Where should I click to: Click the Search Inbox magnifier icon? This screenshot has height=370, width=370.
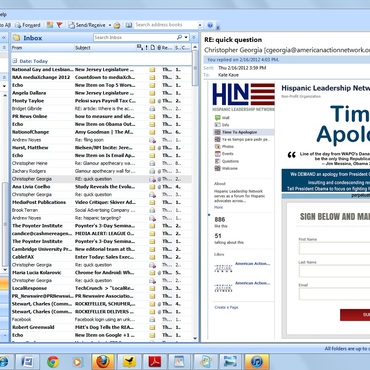179,37
